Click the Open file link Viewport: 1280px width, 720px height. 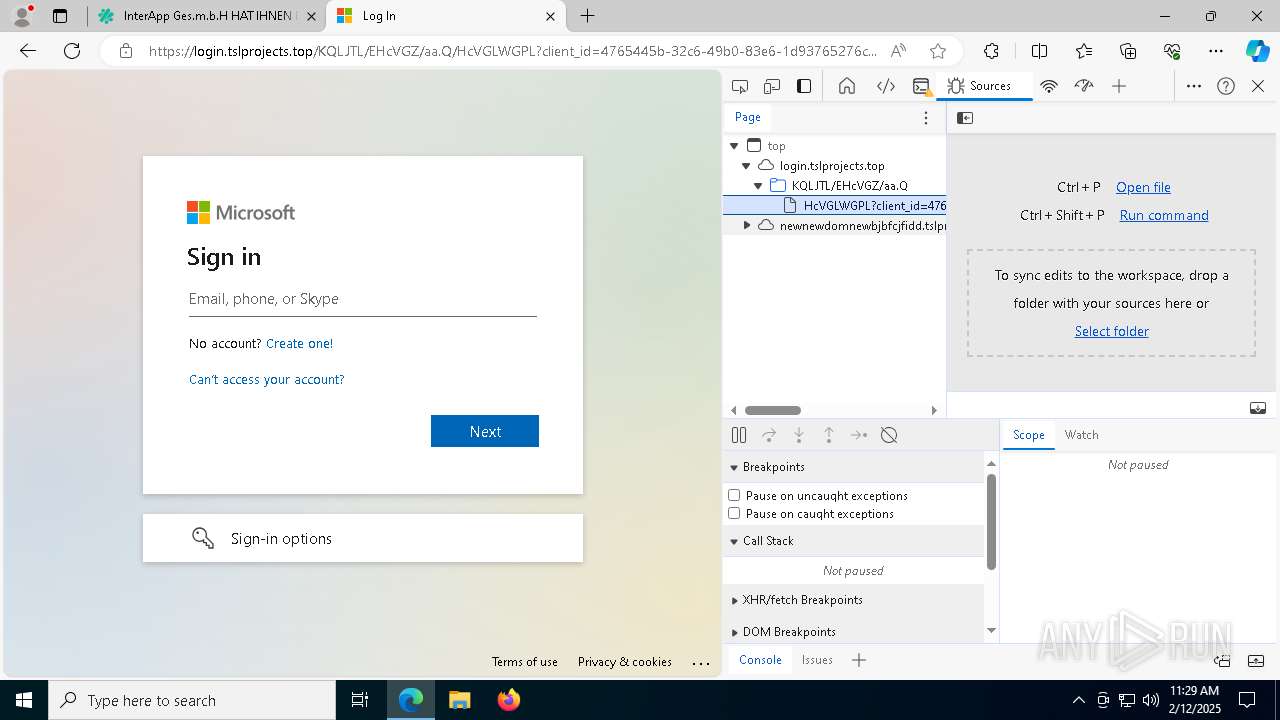coord(1143,187)
